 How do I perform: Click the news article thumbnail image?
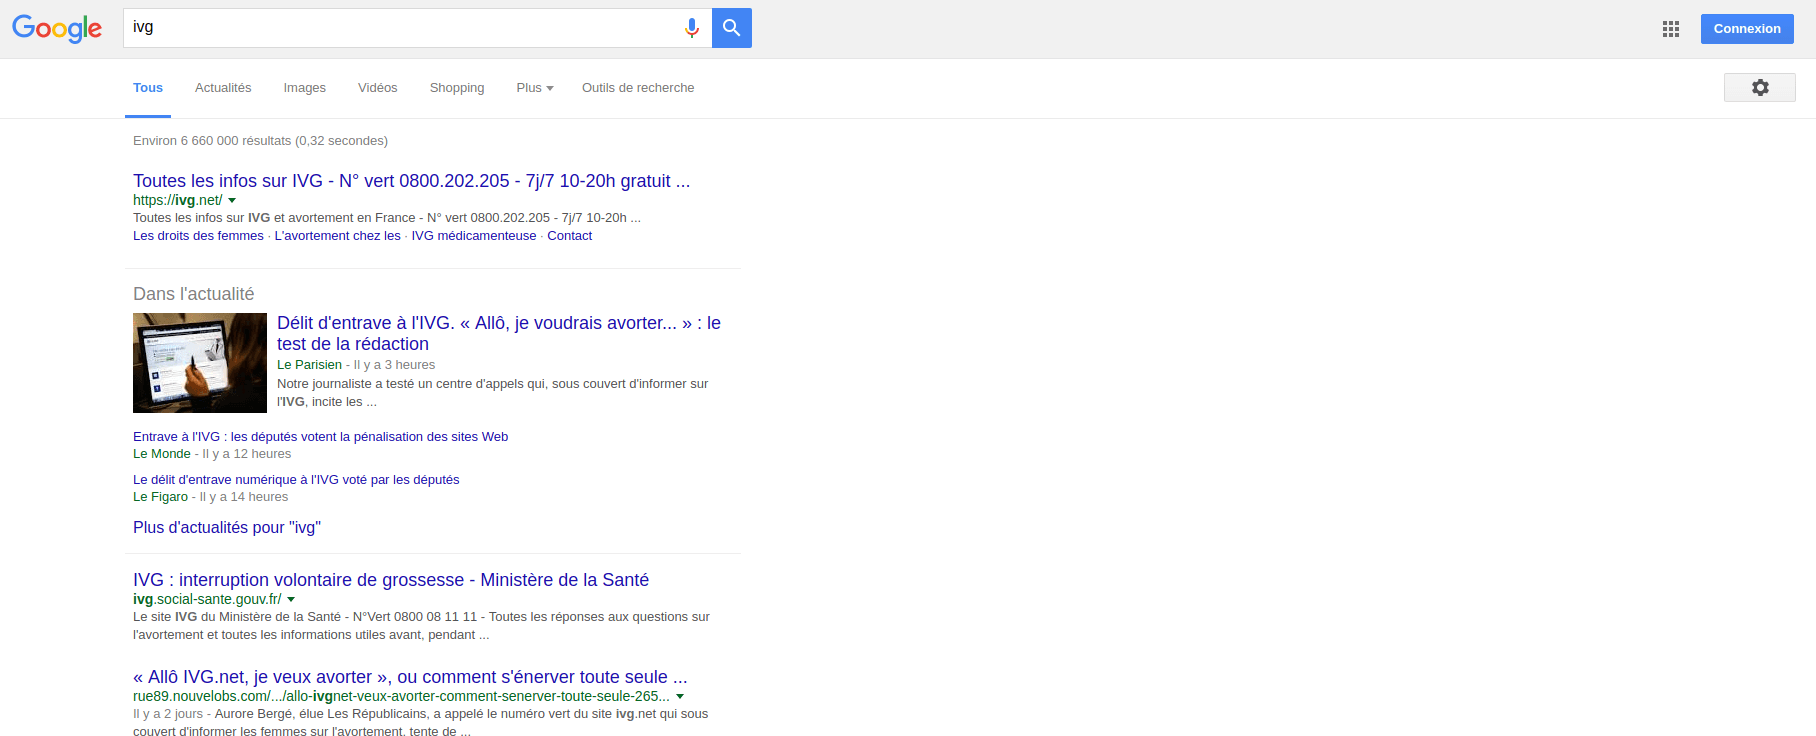click(200, 363)
